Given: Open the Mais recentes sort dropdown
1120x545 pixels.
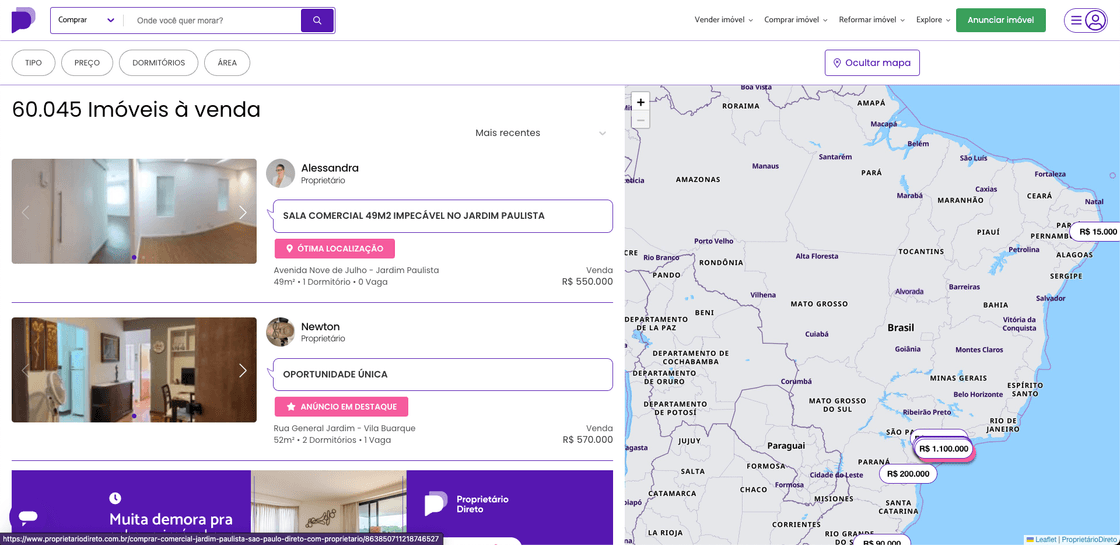Looking at the screenshot, I should pos(541,133).
